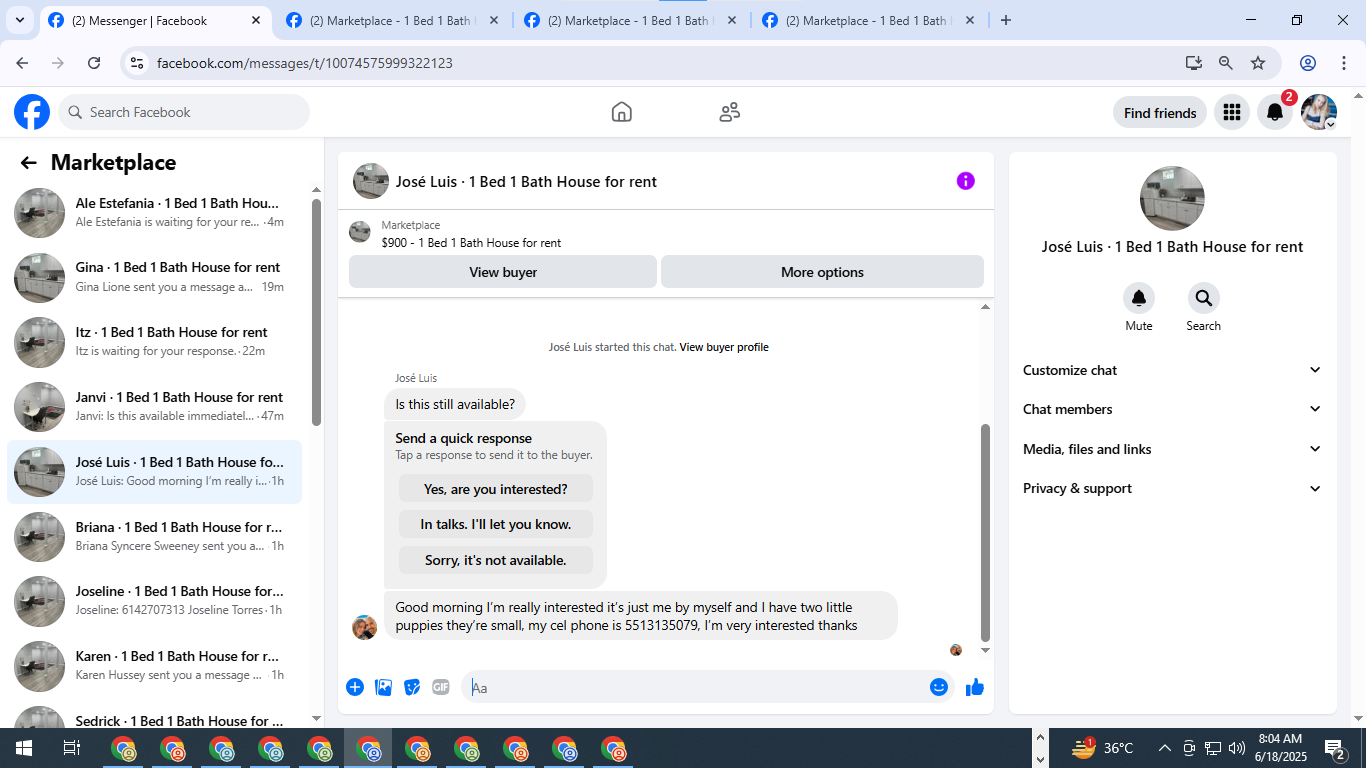Send quick reply "In talks. I'll let you know."
The height and width of the screenshot is (768, 1366).
click(496, 524)
